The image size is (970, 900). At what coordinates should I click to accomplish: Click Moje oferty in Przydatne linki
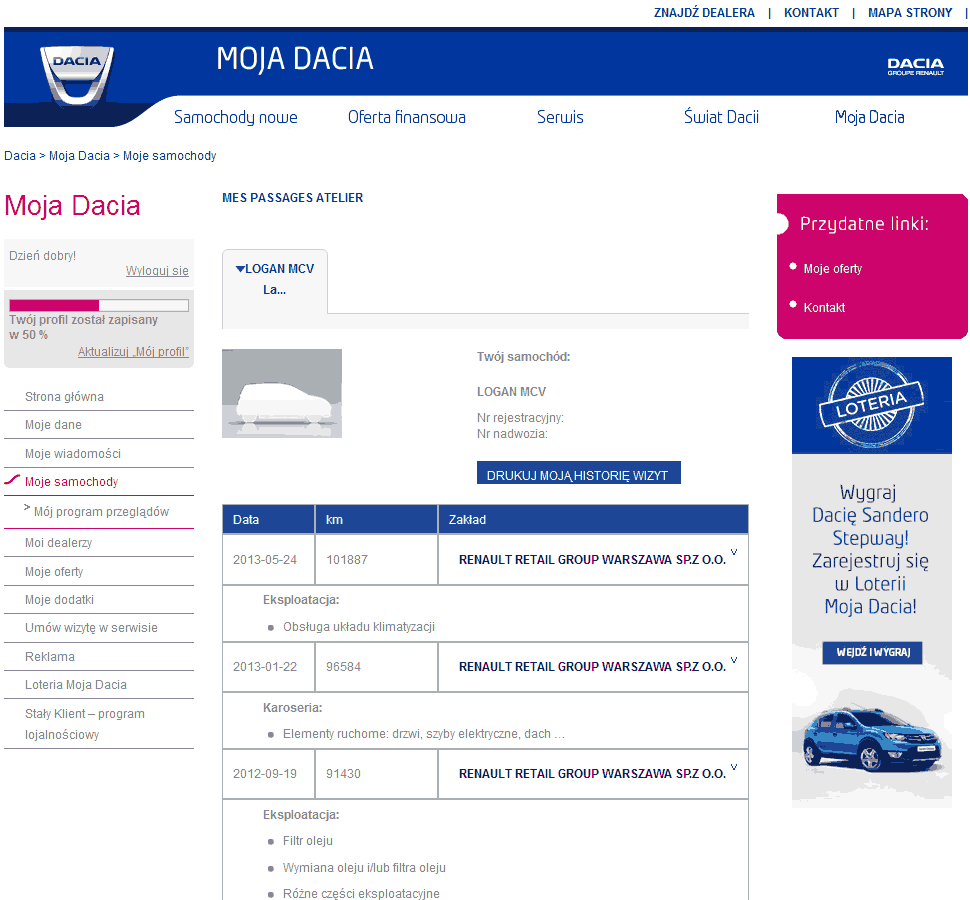point(833,268)
